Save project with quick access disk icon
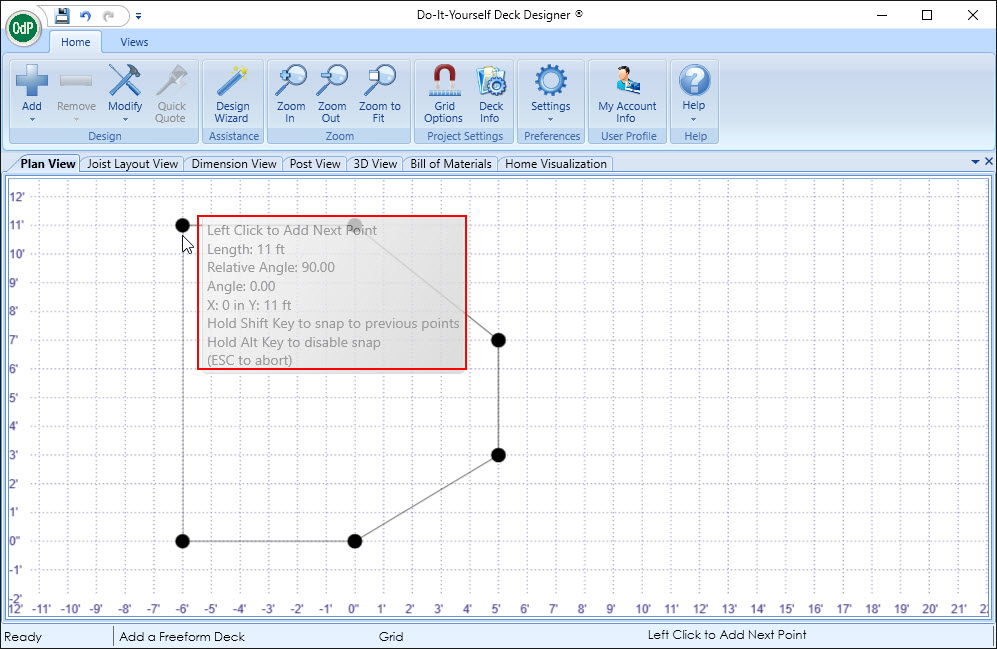The height and width of the screenshot is (649, 997). coord(62,15)
